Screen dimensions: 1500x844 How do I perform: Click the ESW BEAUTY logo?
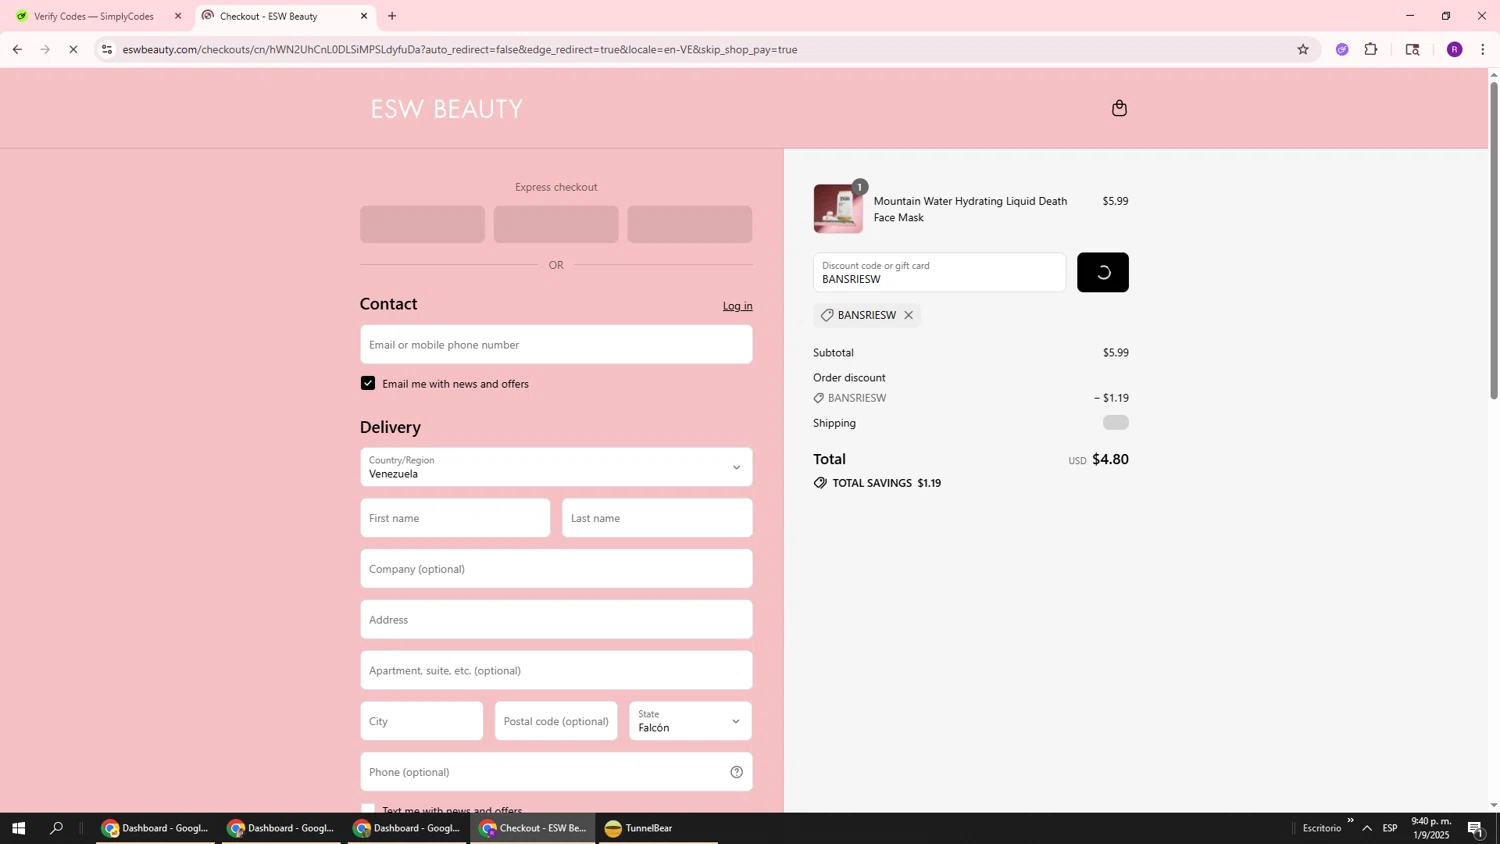447,109
